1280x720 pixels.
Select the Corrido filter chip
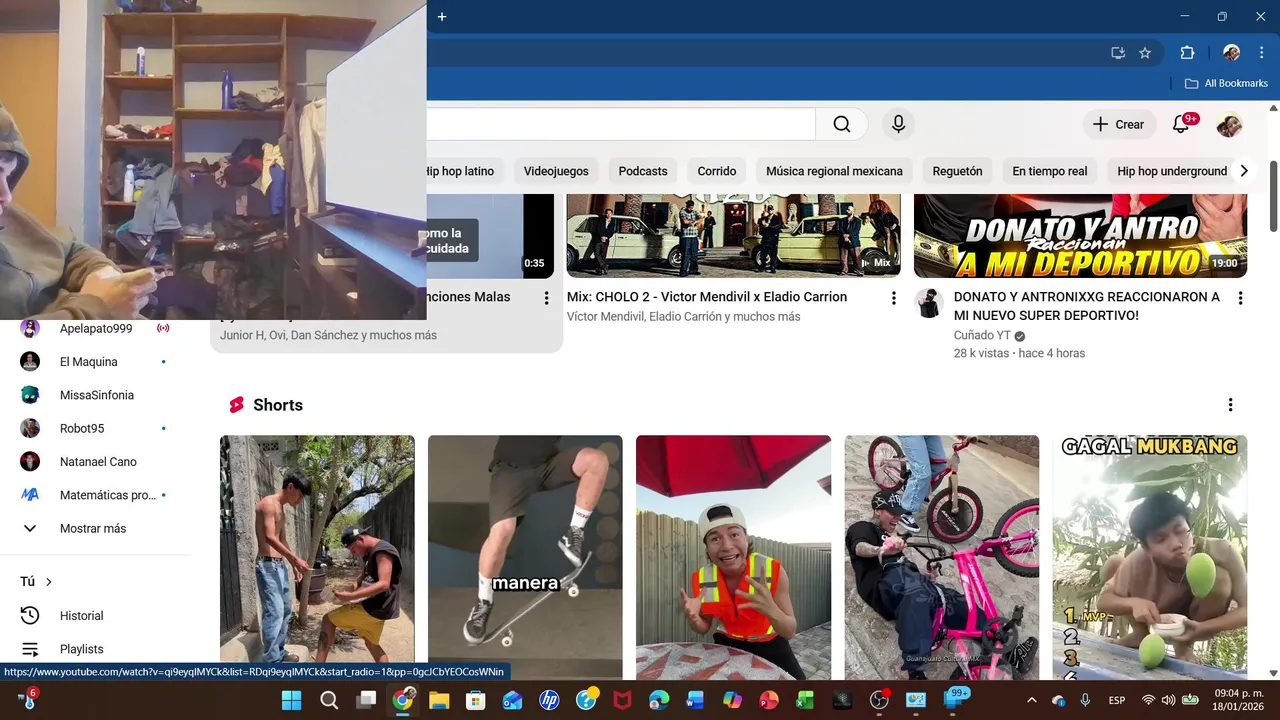click(717, 171)
